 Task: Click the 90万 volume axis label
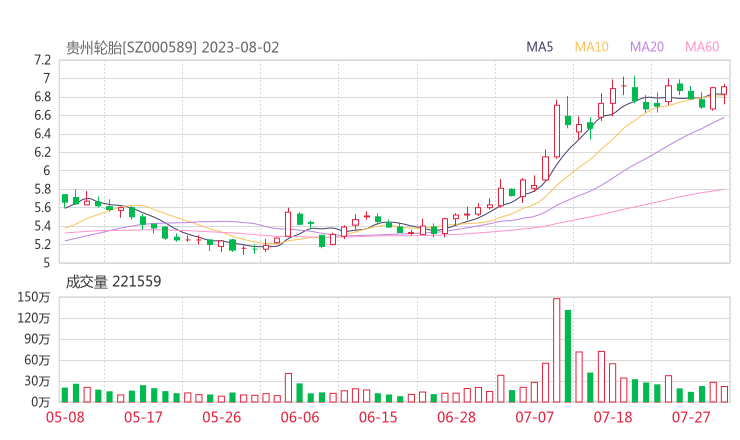(x=37, y=339)
